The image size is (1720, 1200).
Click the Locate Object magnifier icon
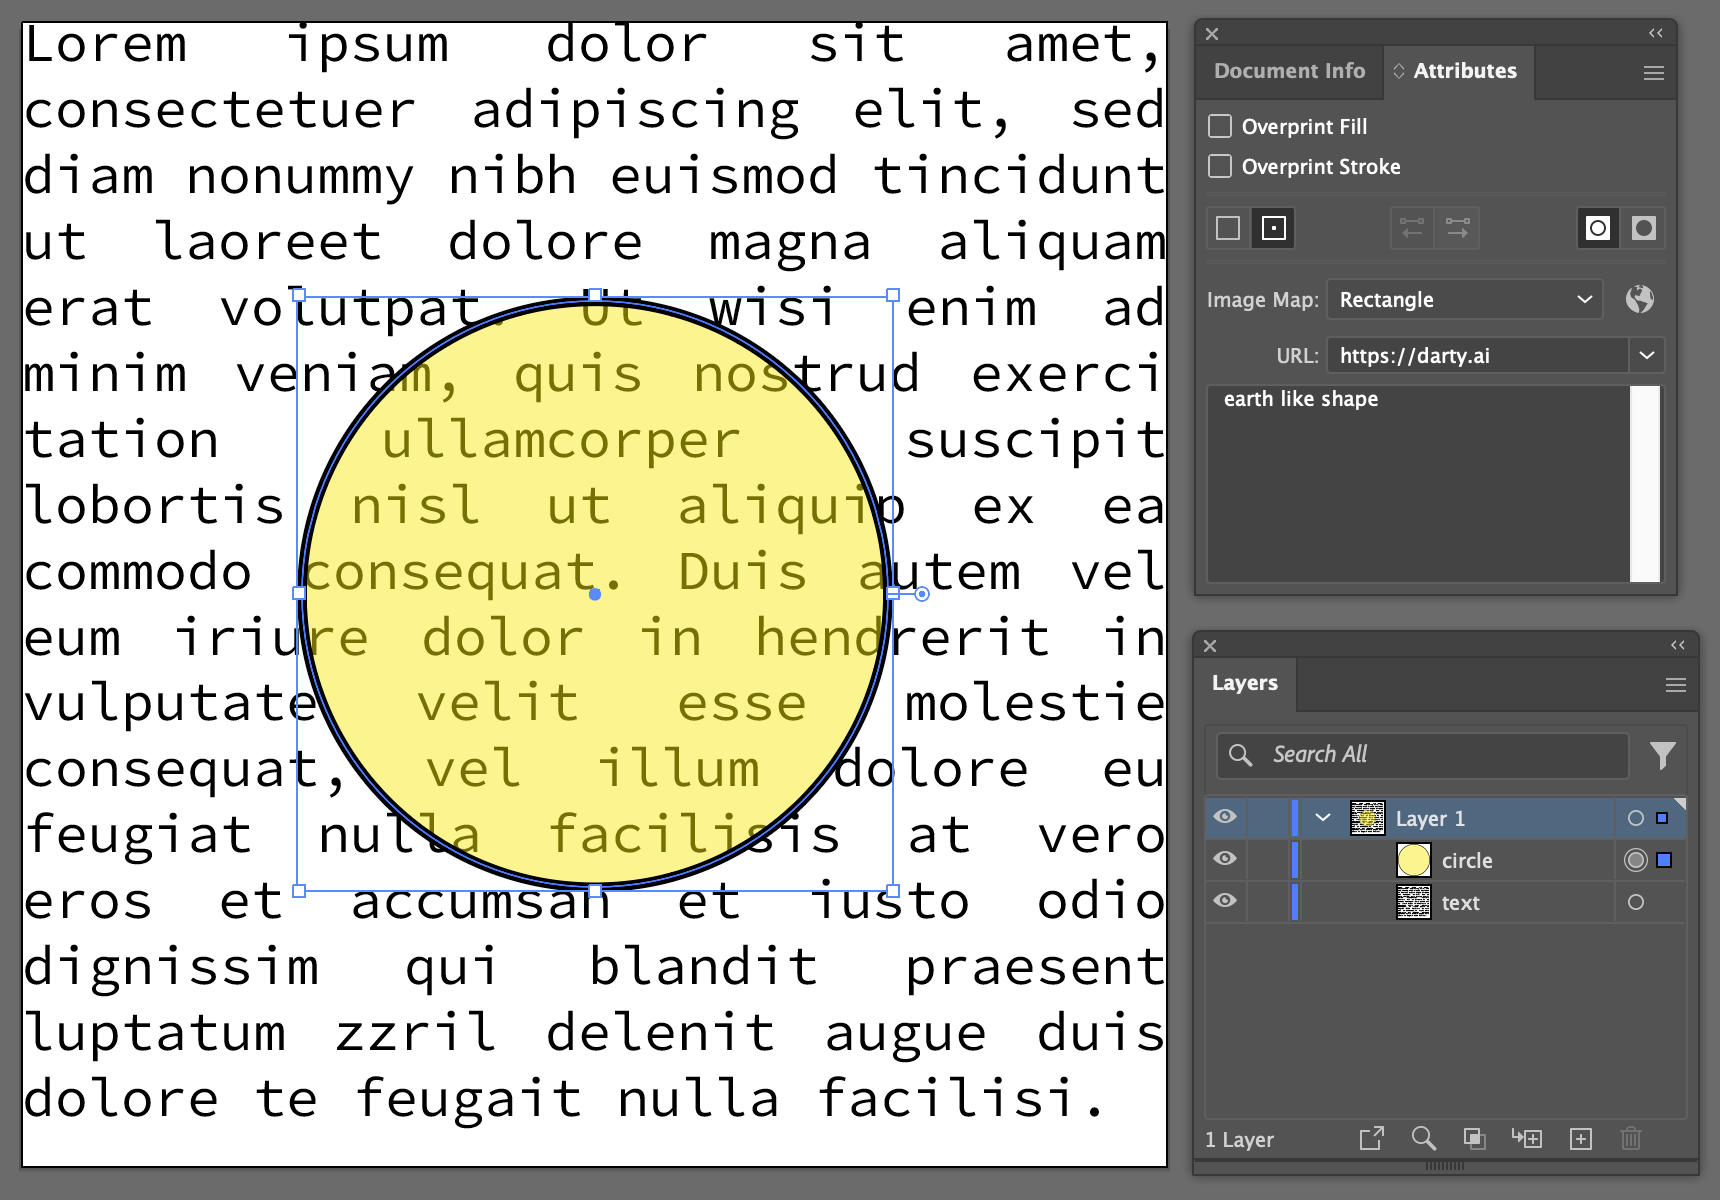click(1423, 1139)
